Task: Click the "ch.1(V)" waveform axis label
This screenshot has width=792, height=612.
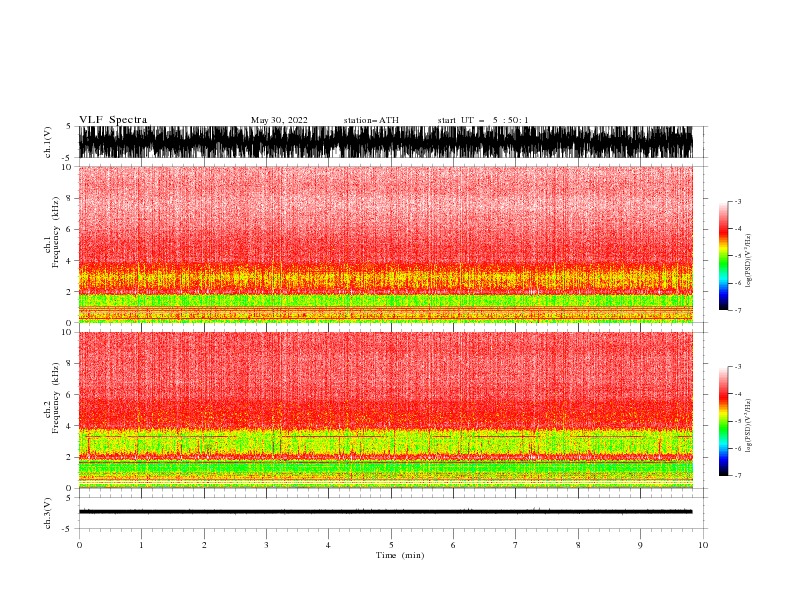Action: [x=48, y=142]
